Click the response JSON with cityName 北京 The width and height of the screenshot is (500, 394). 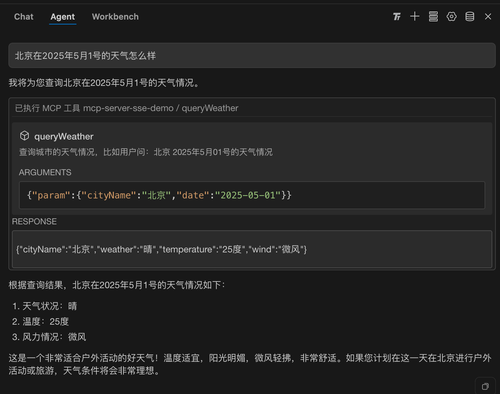252,249
